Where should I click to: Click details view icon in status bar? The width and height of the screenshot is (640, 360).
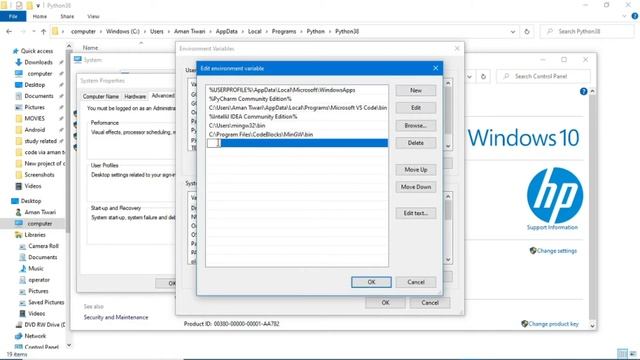622,354
